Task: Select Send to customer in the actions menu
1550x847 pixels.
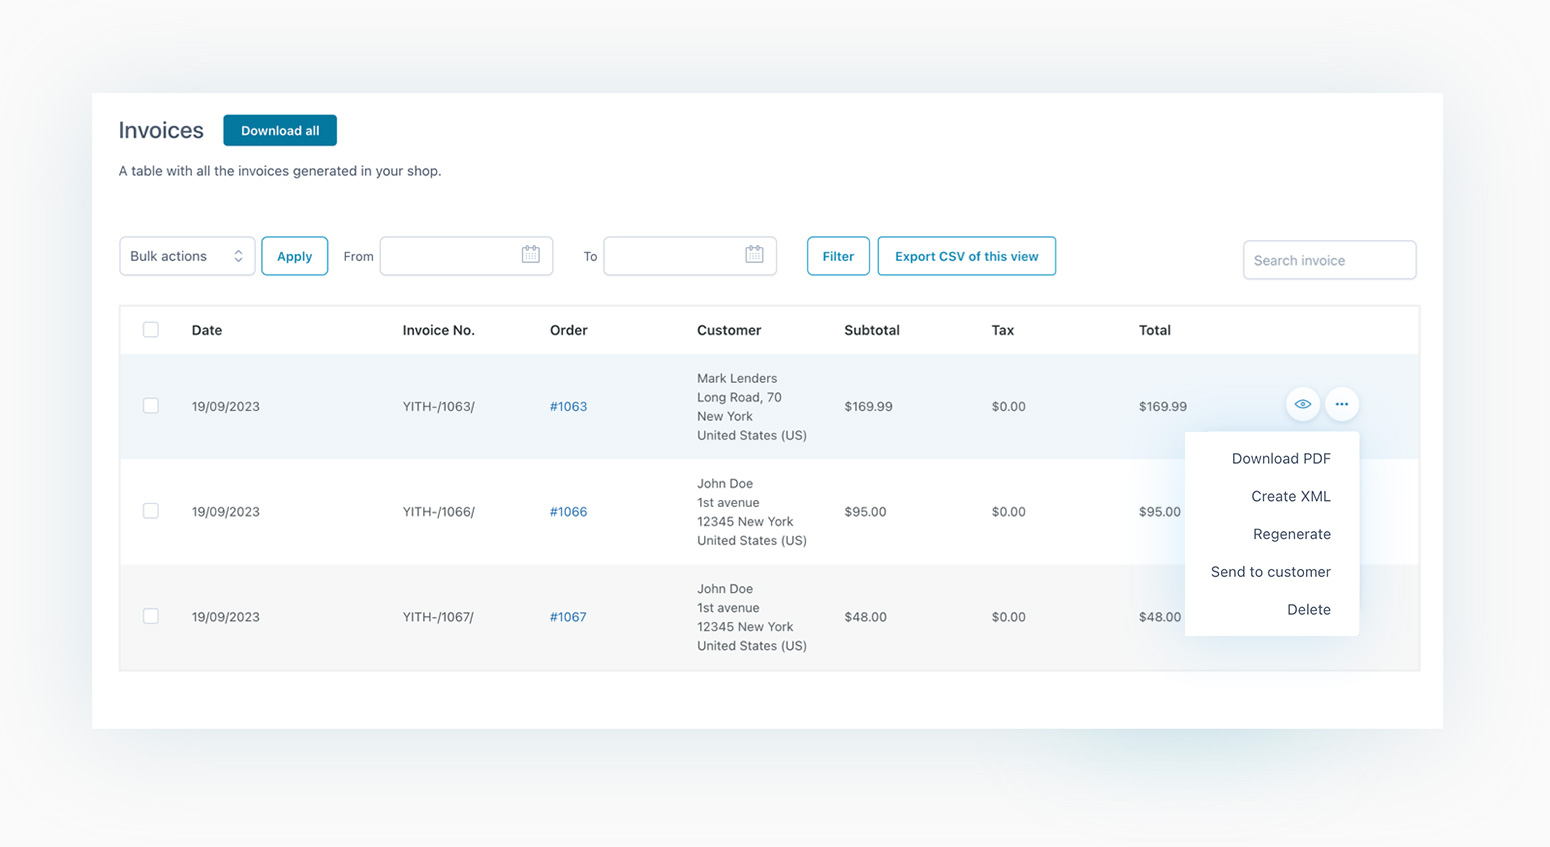Action: [1270, 571]
